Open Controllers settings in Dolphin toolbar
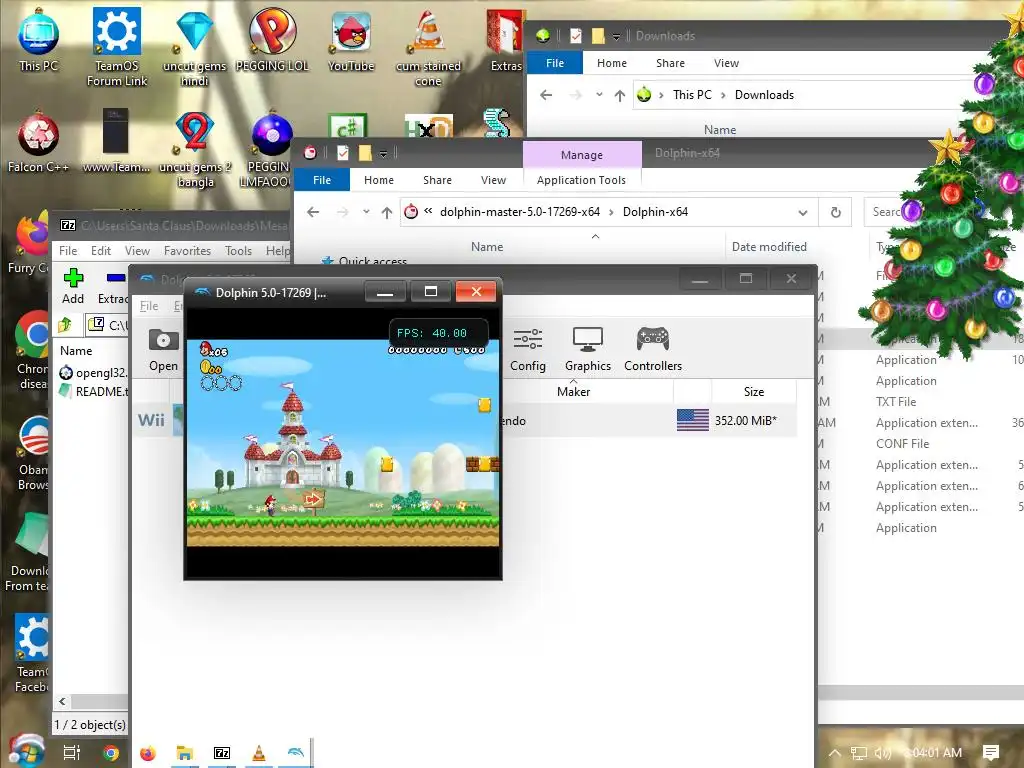The width and height of the screenshot is (1024, 768). pos(653,349)
